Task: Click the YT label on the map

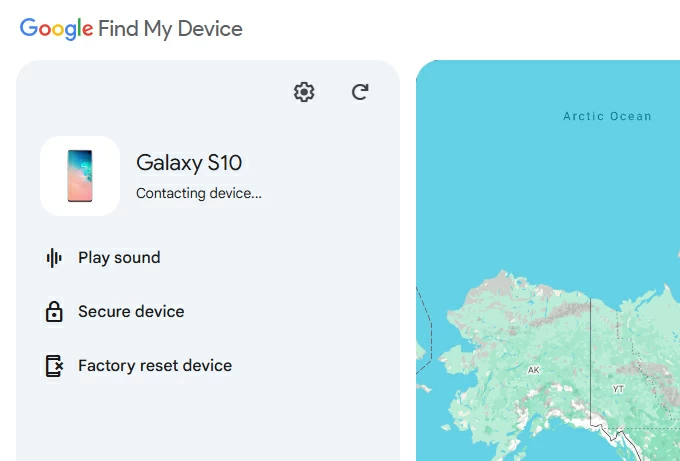Action: pos(618,388)
